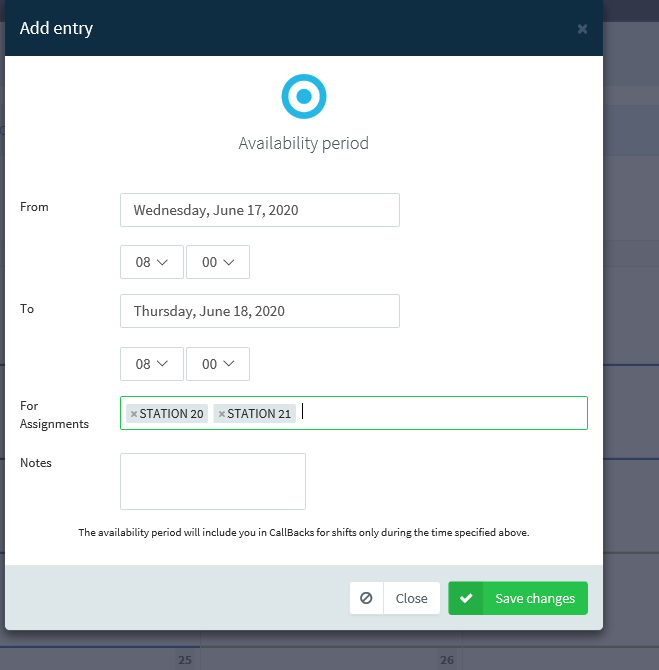
Task: Close the Add entry dialog with X
Action: pos(582,29)
